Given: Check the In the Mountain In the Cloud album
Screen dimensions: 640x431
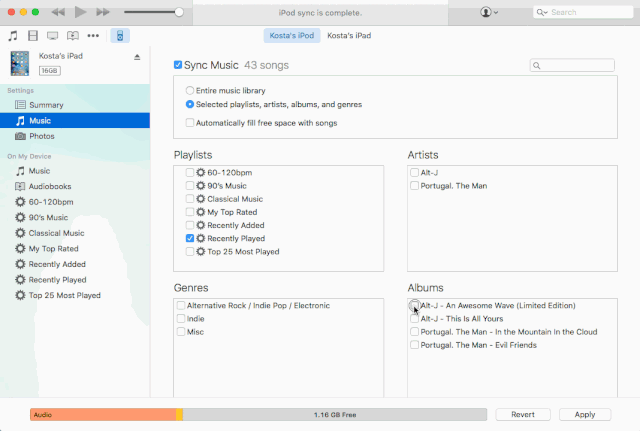Looking at the screenshot, I should click(x=414, y=331).
